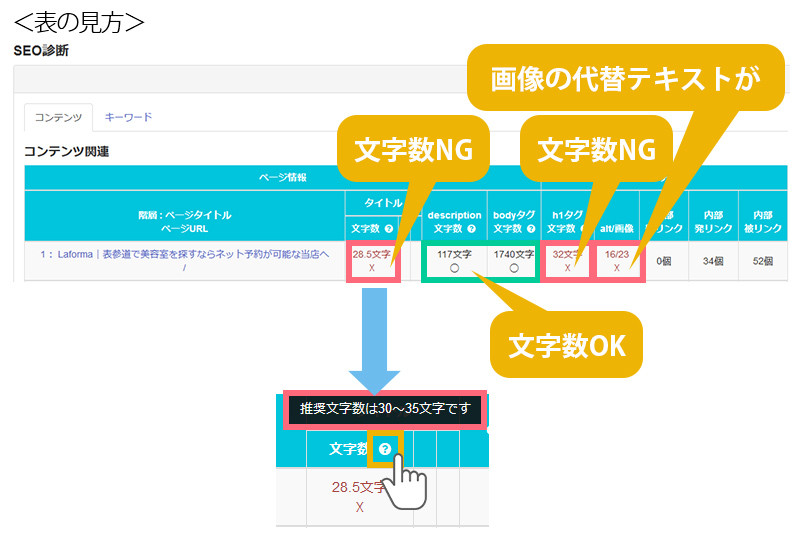Click help icon under h1タグ 文字数 header
The height and width of the screenshot is (560, 800).
click(583, 229)
